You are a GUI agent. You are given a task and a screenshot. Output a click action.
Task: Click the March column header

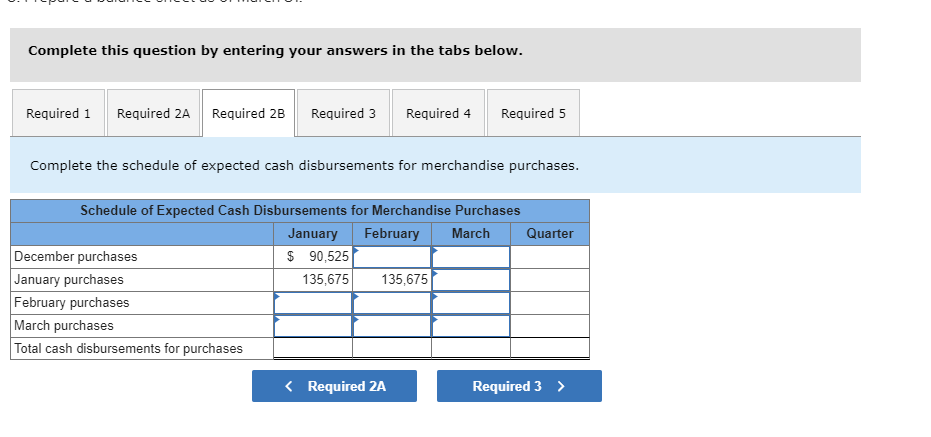click(471, 234)
